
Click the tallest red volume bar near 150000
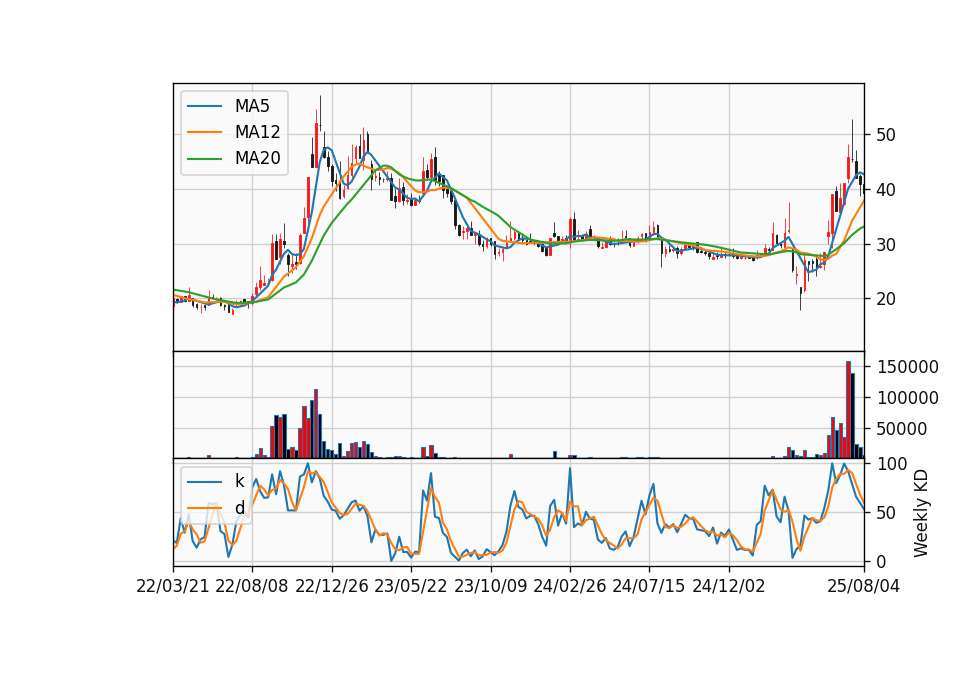click(849, 410)
